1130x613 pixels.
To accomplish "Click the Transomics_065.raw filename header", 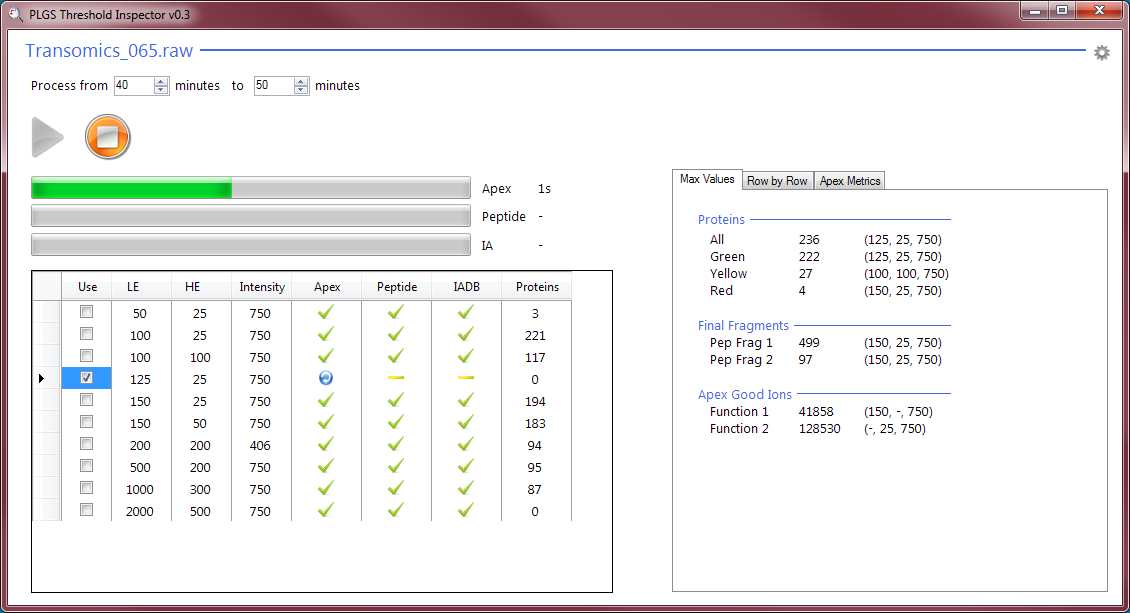I will point(108,51).
